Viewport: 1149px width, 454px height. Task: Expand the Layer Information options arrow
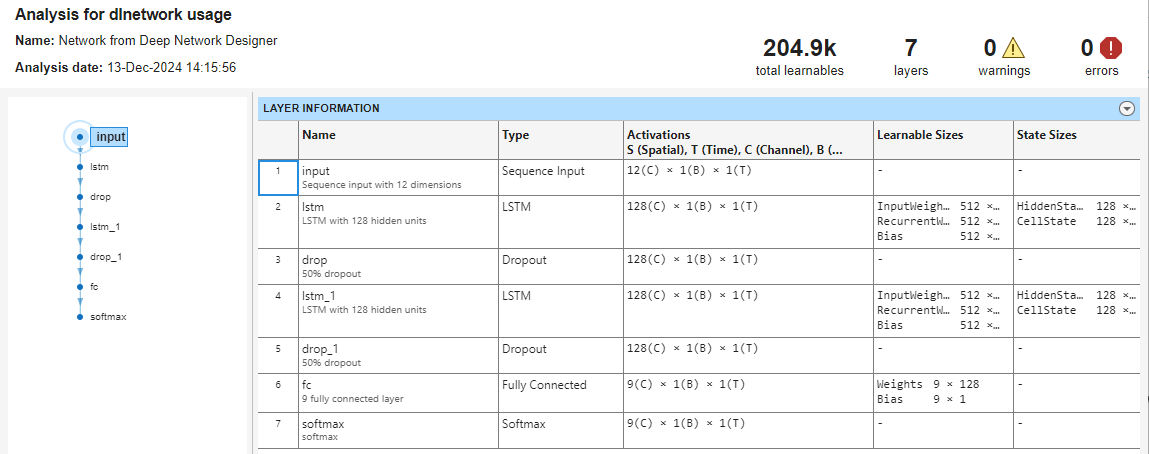(x=1127, y=108)
